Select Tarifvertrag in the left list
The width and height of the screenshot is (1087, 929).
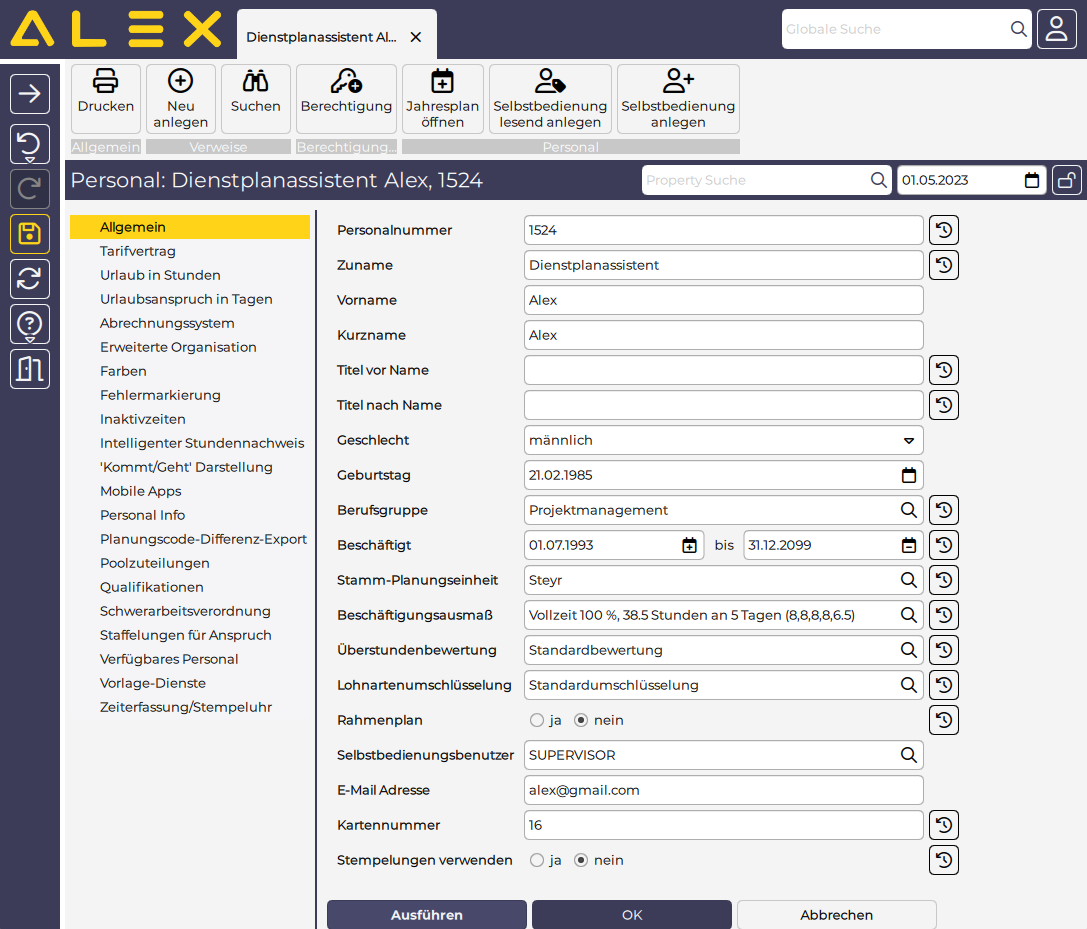tap(138, 251)
